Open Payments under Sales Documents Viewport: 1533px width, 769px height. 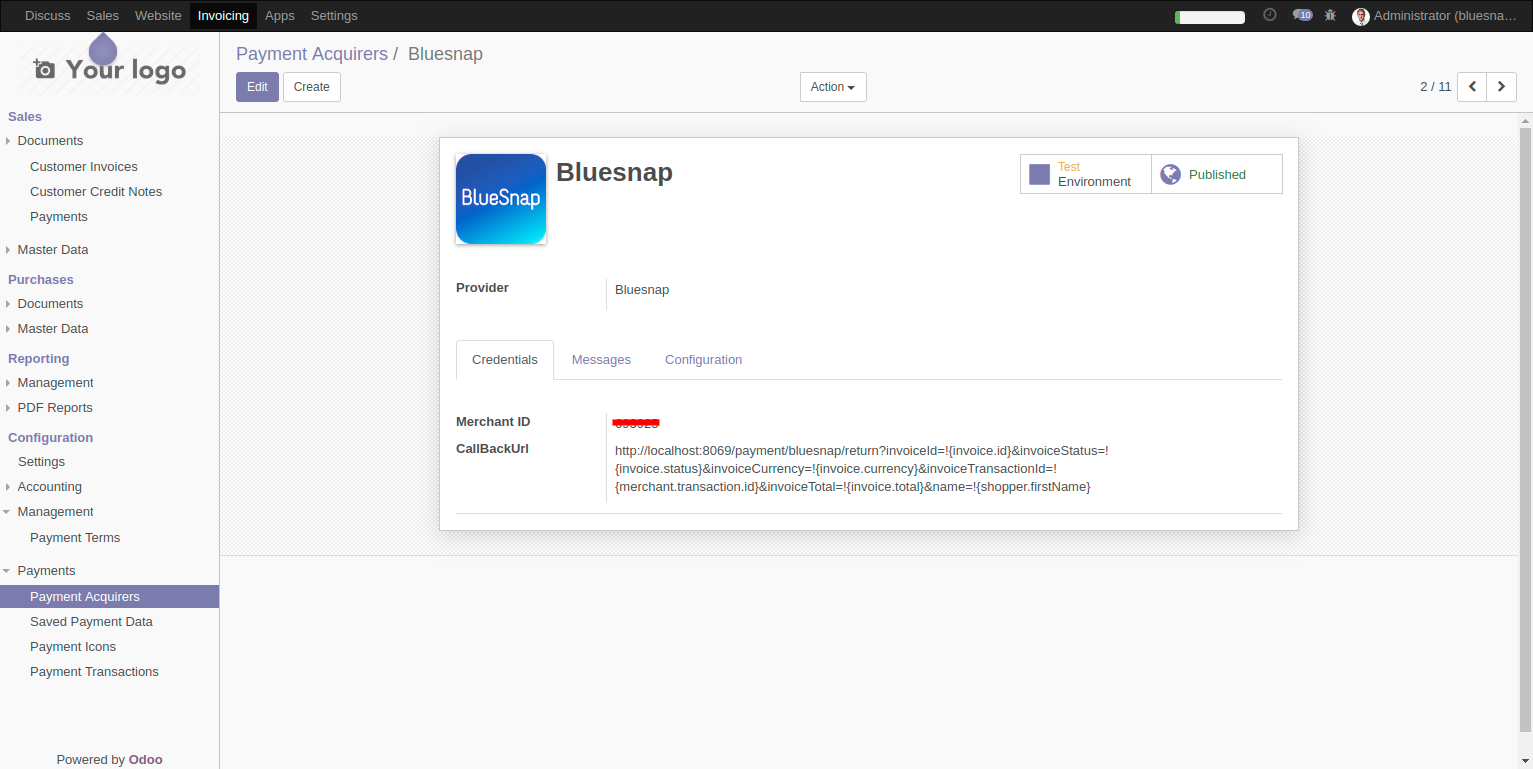59,217
